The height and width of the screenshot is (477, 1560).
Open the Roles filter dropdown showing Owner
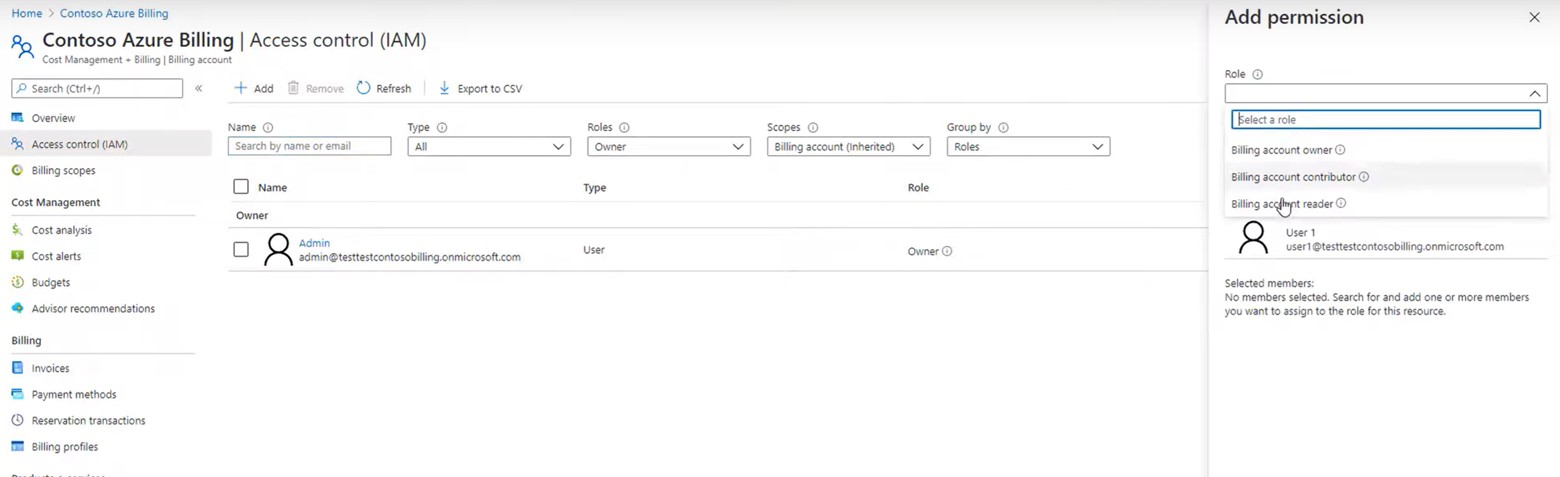[x=669, y=147]
